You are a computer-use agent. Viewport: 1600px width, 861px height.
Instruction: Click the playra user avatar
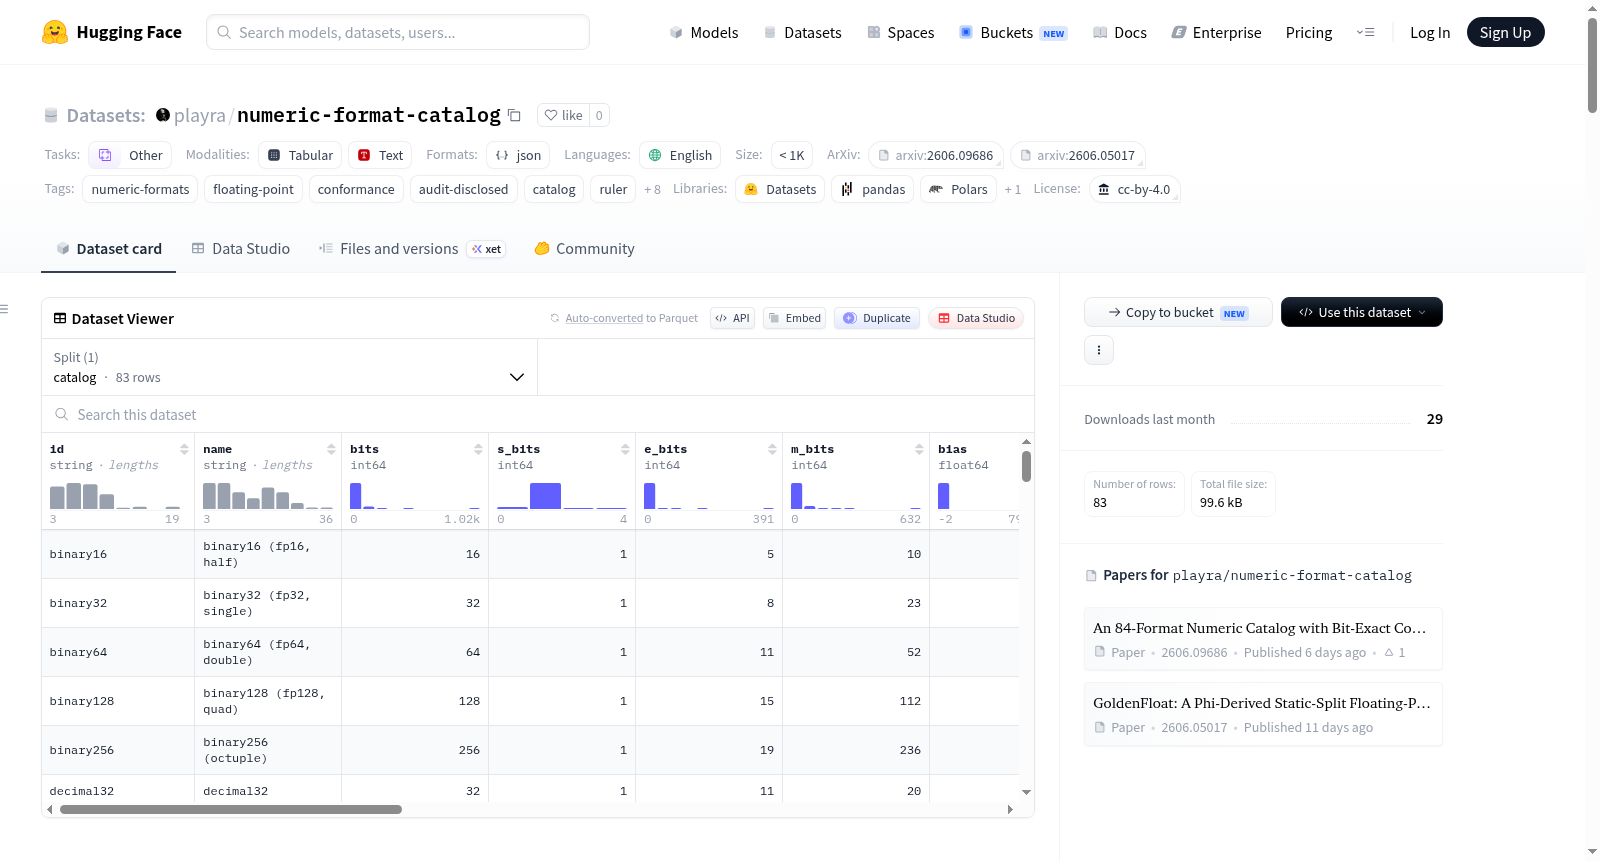pos(163,115)
